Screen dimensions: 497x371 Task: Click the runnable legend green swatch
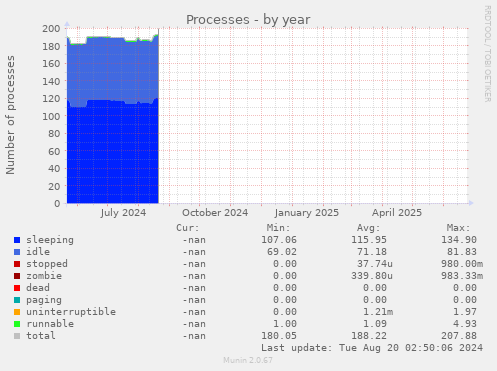[x=17, y=324]
